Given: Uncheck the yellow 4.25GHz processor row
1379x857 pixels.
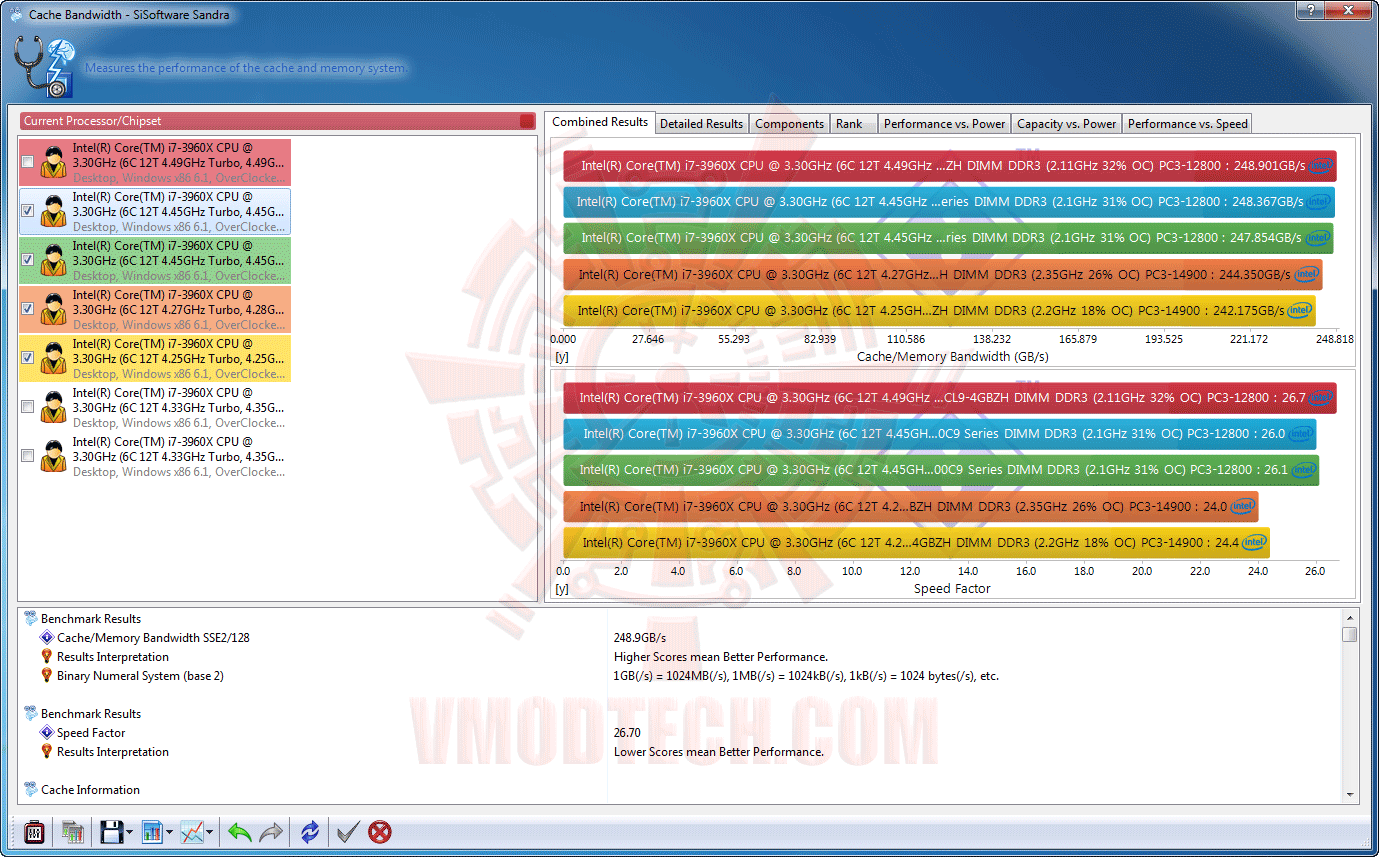Looking at the screenshot, I should pyautogui.click(x=27, y=358).
